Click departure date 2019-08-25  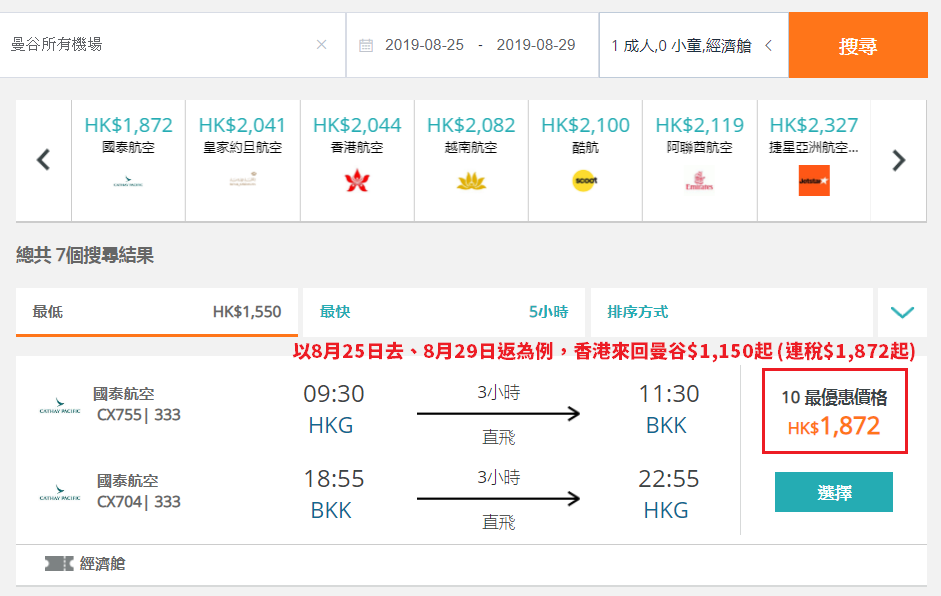(424, 45)
